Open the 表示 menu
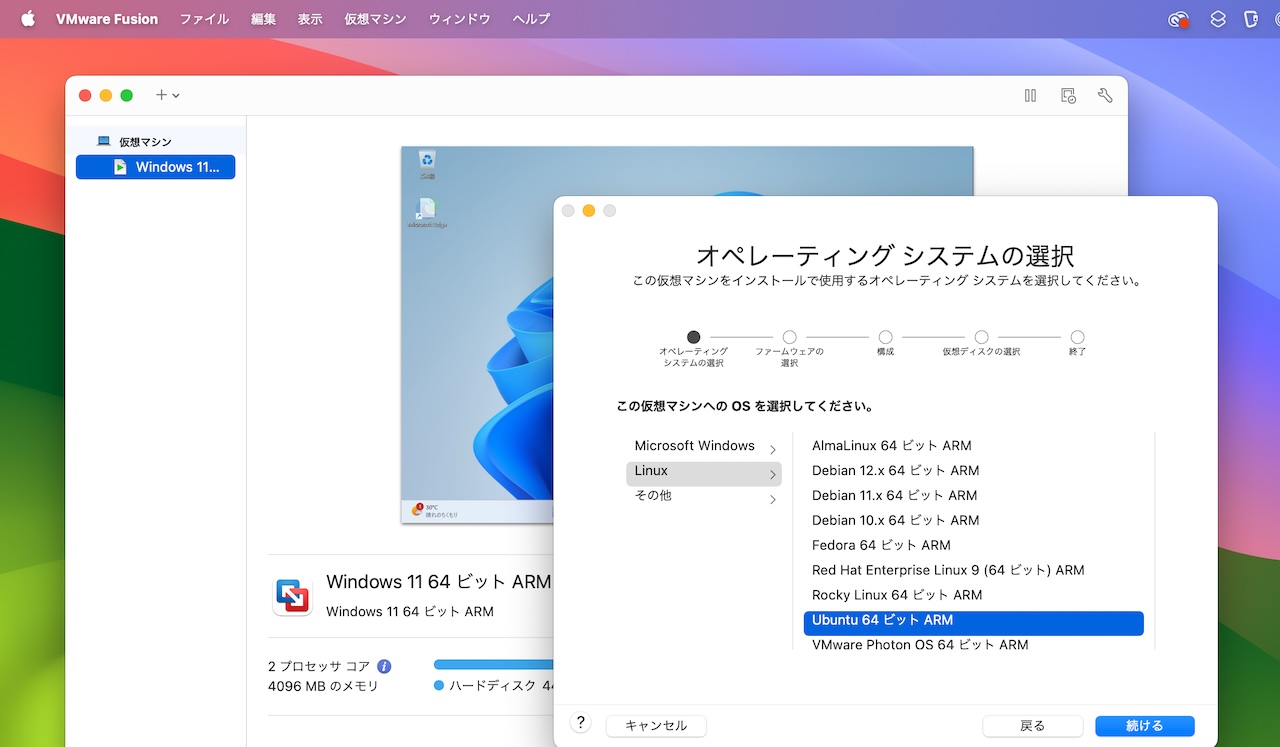 [310, 19]
